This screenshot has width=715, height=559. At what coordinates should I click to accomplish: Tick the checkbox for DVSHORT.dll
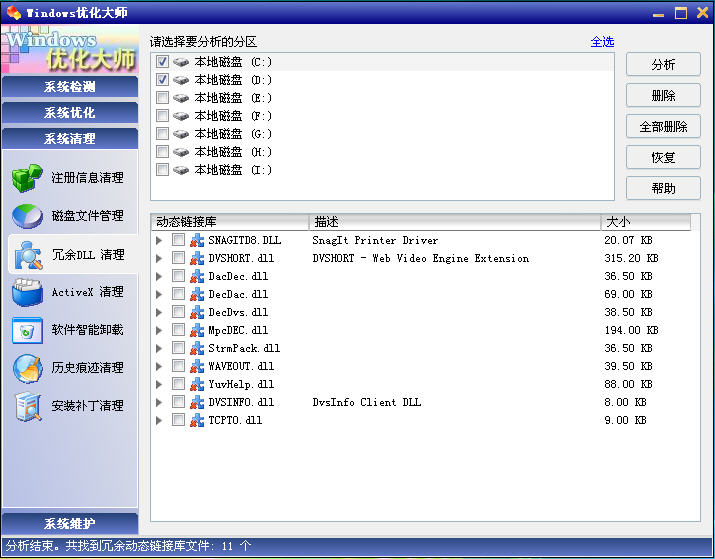(178, 258)
